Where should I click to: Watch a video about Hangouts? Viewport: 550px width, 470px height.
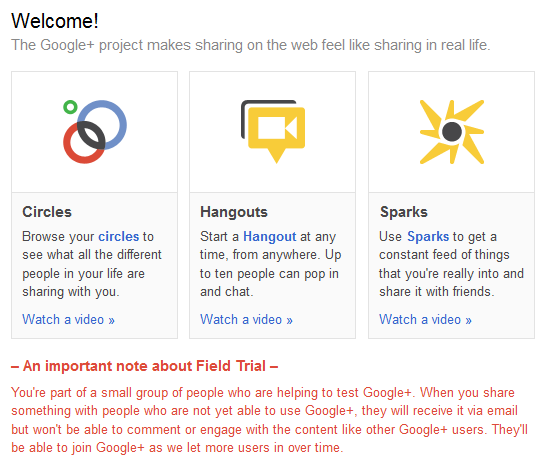tap(246, 320)
